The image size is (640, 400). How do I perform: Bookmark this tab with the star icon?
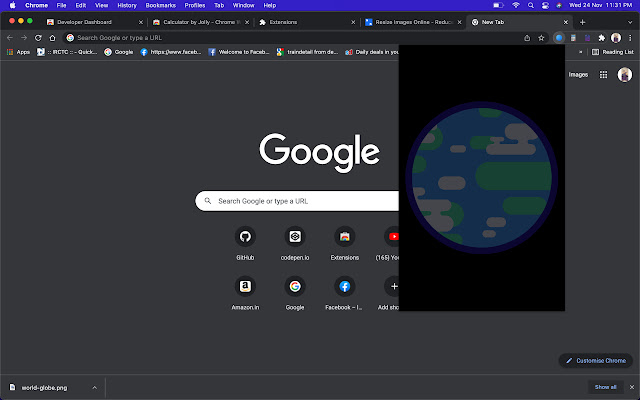541,38
